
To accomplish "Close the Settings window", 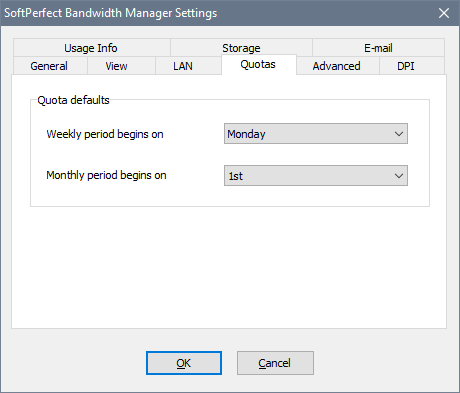I will pyautogui.click(x=444, y=13).
